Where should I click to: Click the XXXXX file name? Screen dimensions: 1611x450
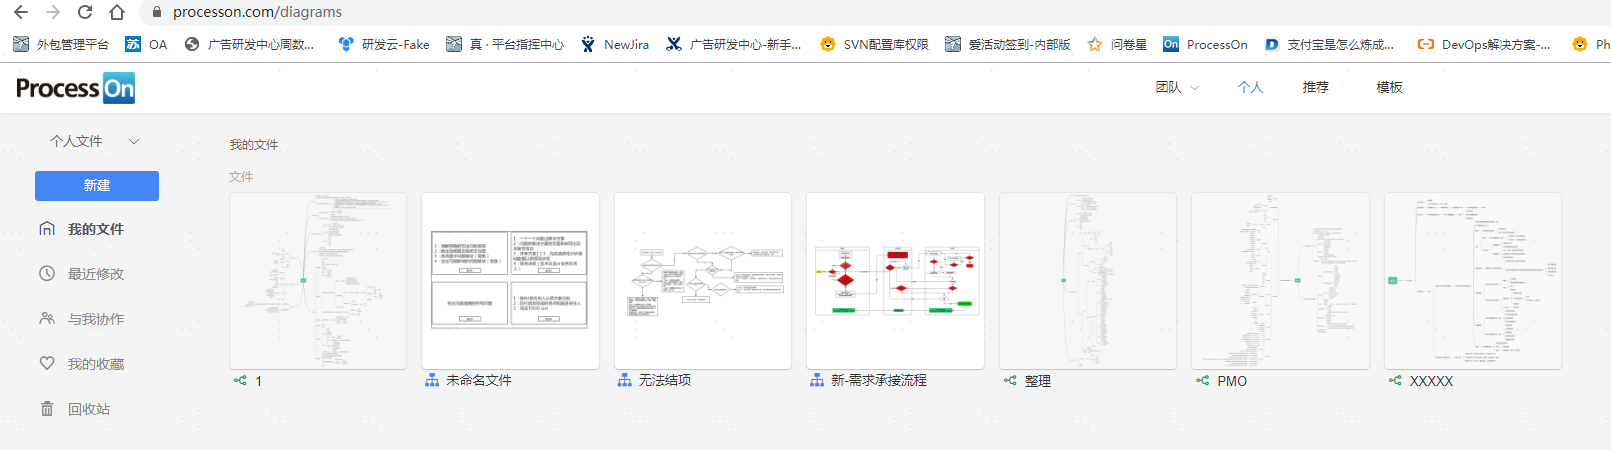[x=1431, y=381]
